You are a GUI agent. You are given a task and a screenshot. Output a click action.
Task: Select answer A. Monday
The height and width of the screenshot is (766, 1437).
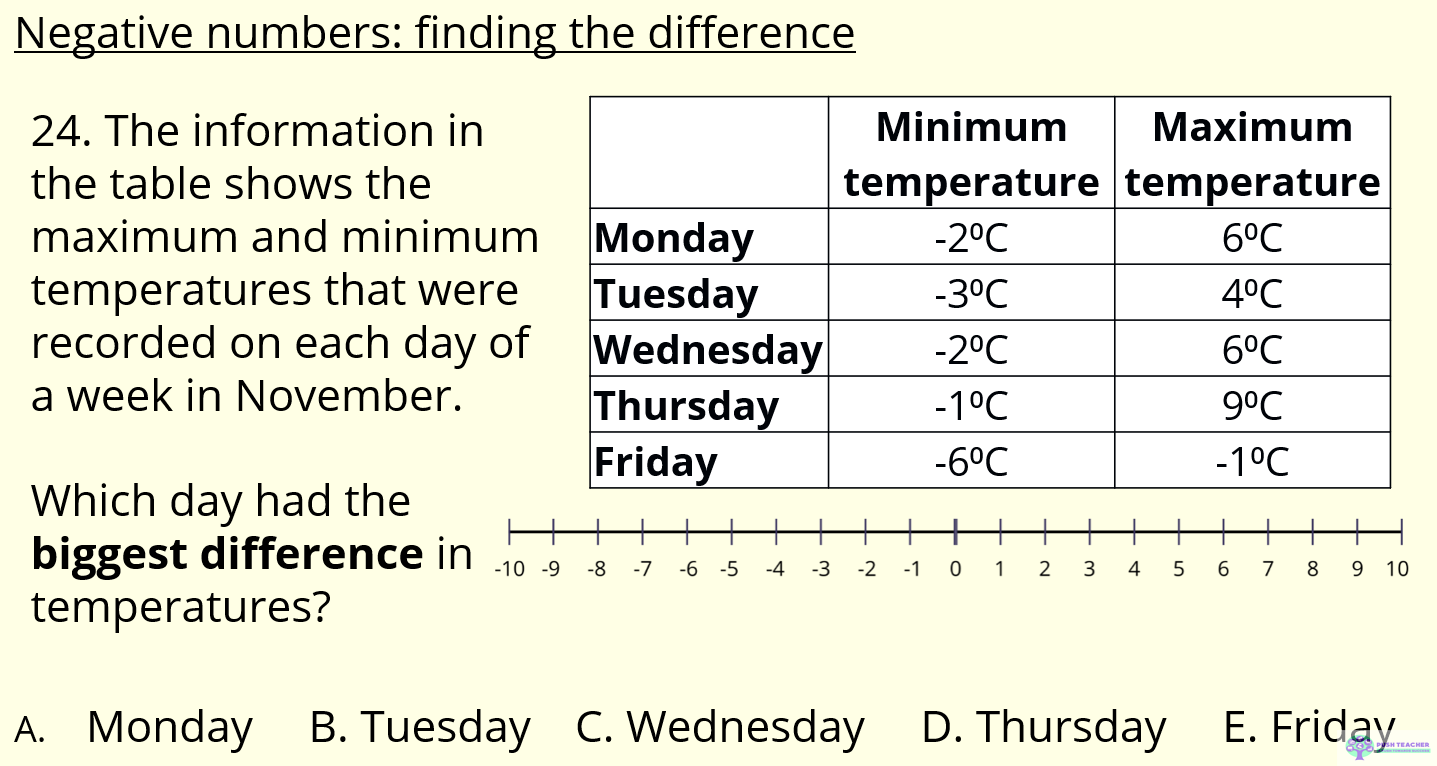134,728
